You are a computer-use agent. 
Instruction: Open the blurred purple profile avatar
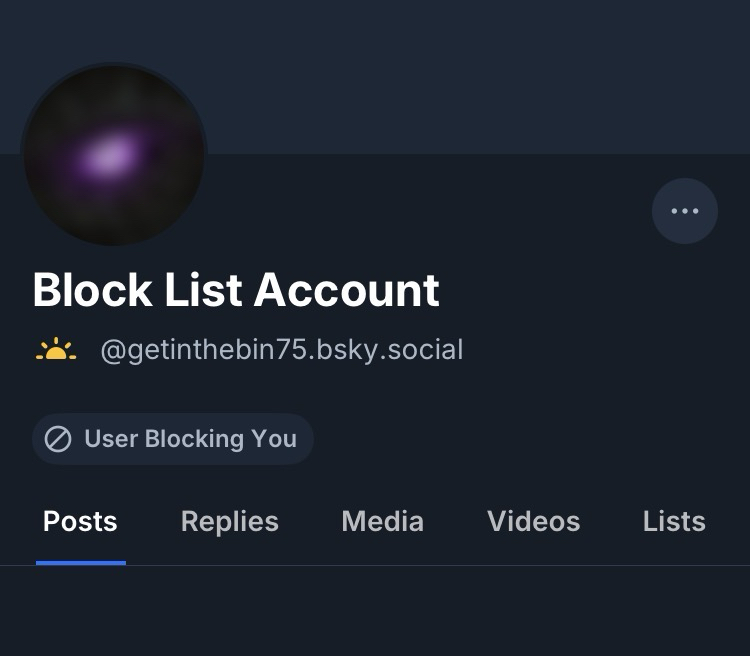click(x=114, y=155)
